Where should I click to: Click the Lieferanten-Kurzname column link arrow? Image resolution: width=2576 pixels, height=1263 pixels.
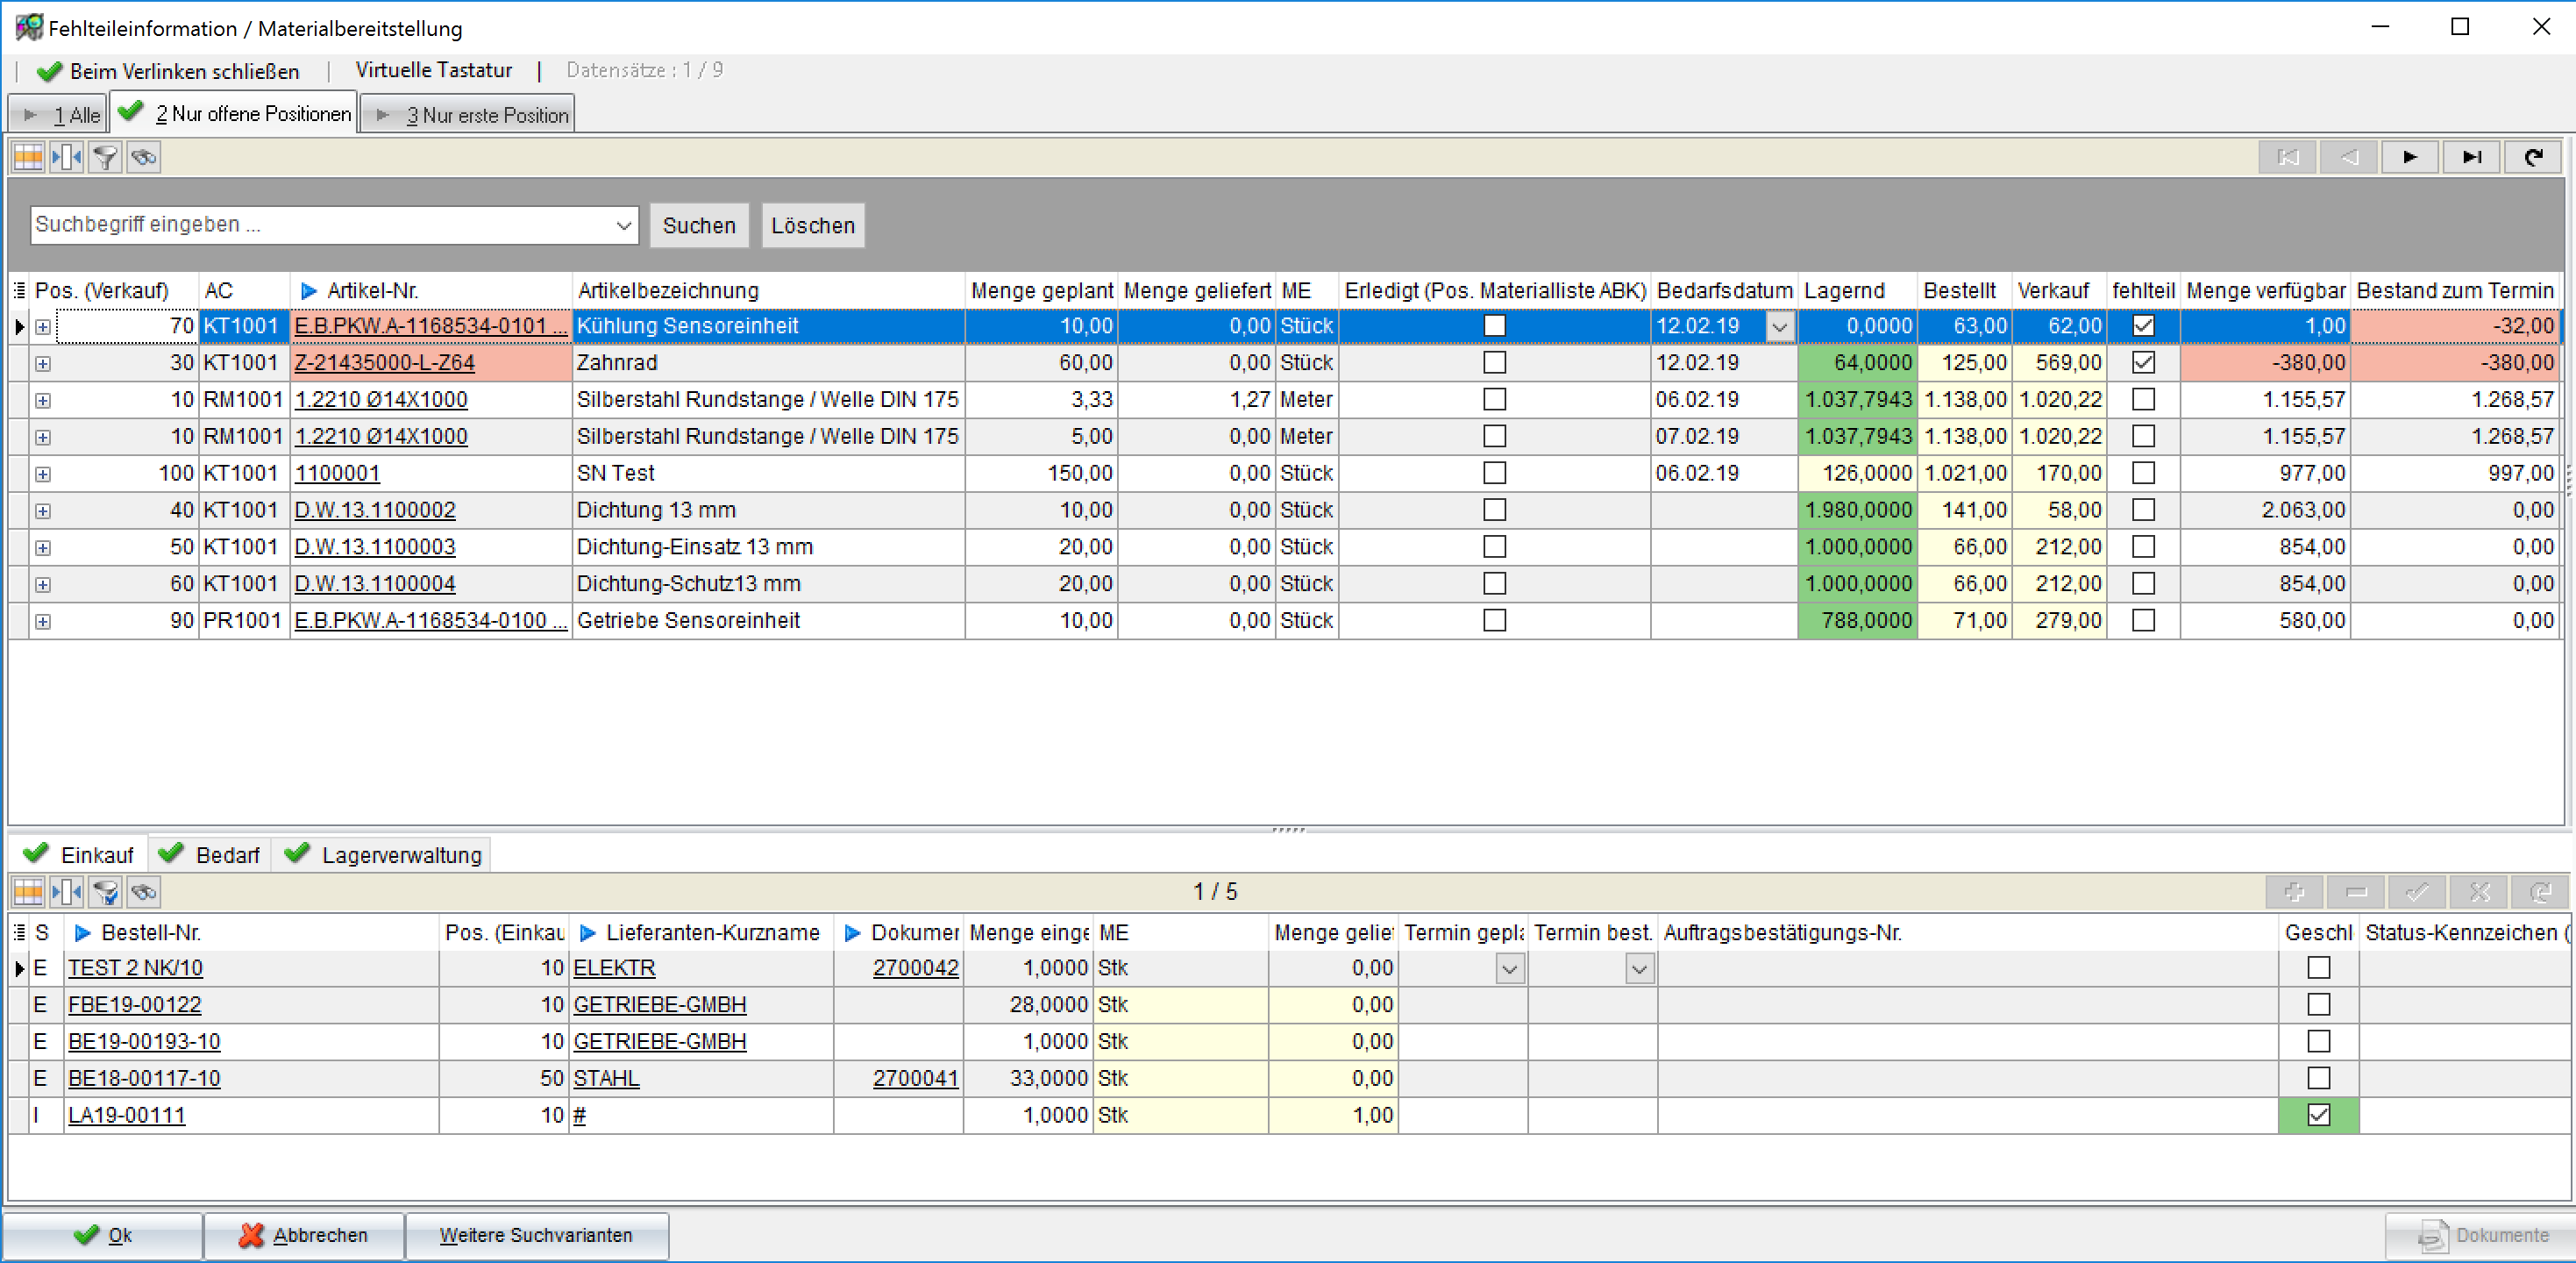(588, 933)
